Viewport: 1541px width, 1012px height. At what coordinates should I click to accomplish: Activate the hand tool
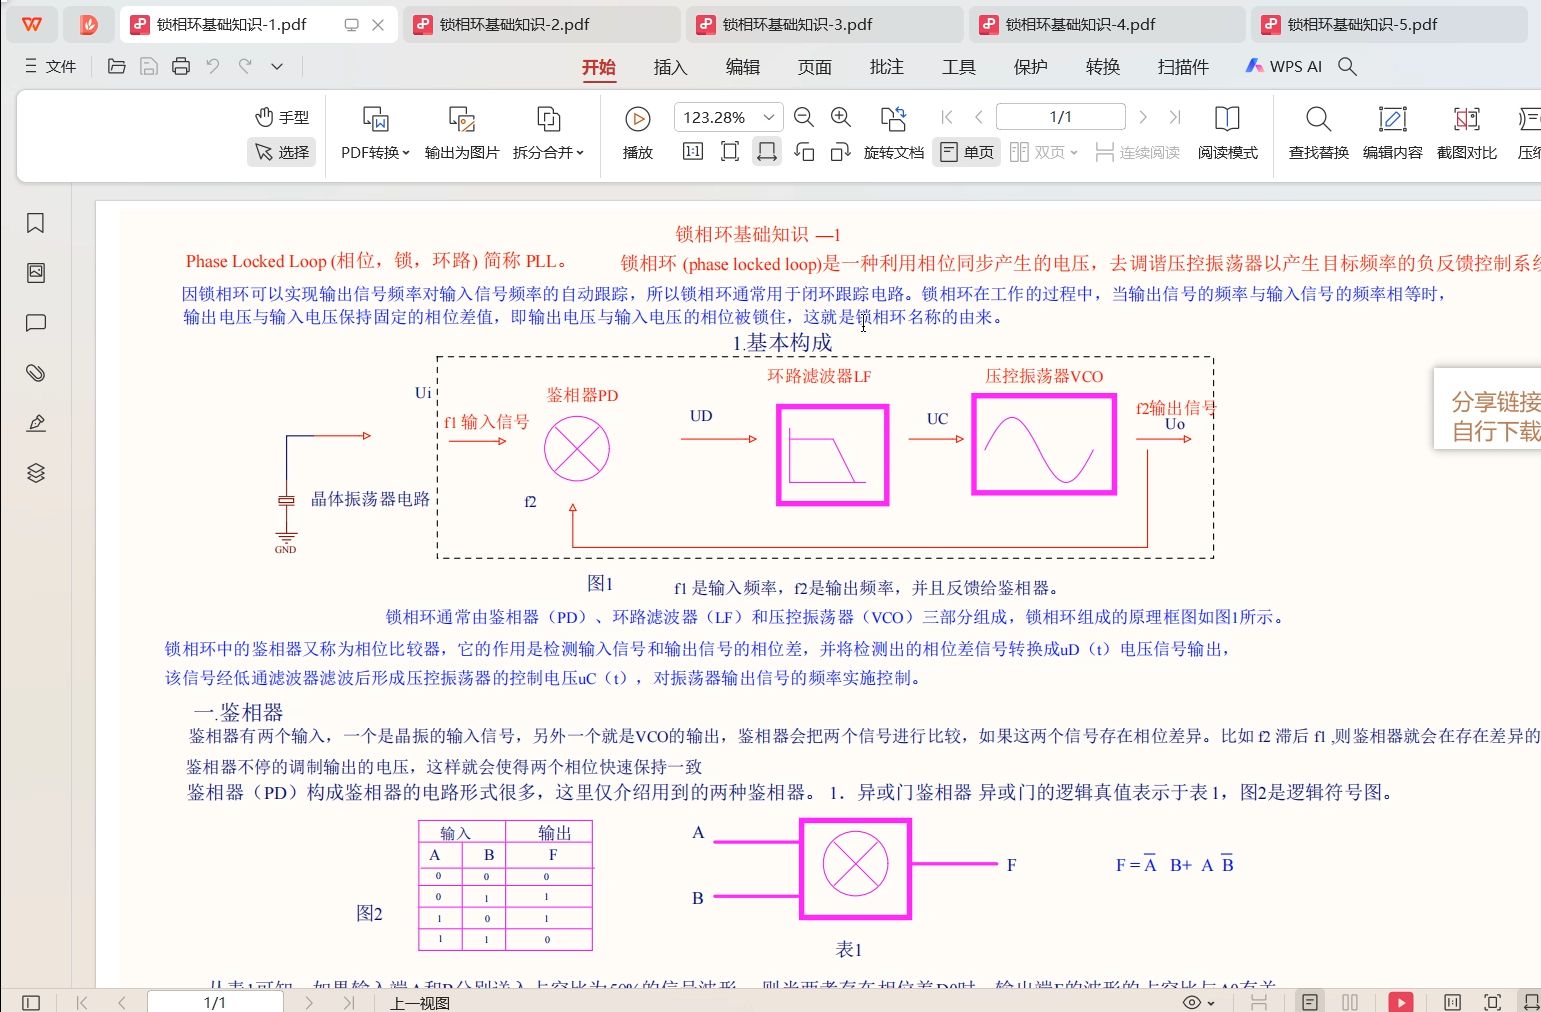point(282,117)
